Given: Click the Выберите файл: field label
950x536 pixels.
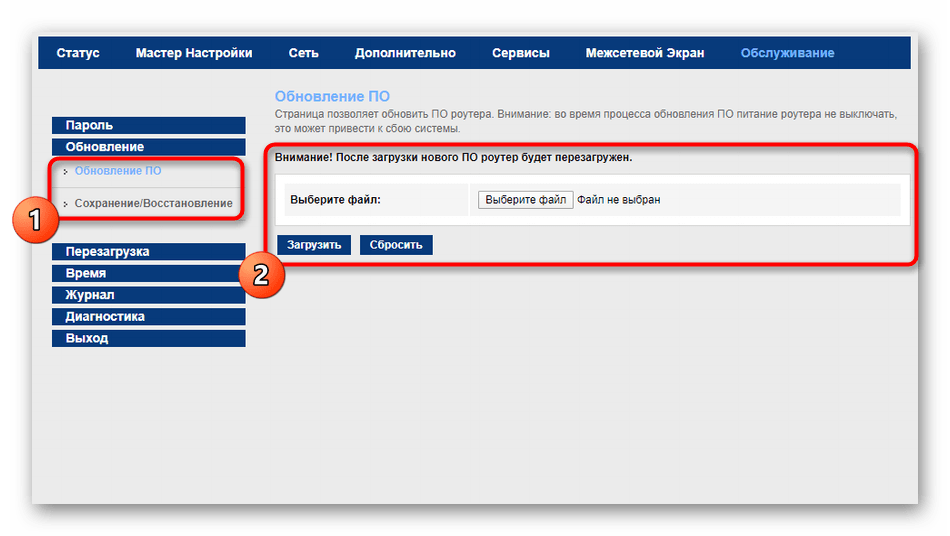Looking at the screenshot, I should [335, 200].
